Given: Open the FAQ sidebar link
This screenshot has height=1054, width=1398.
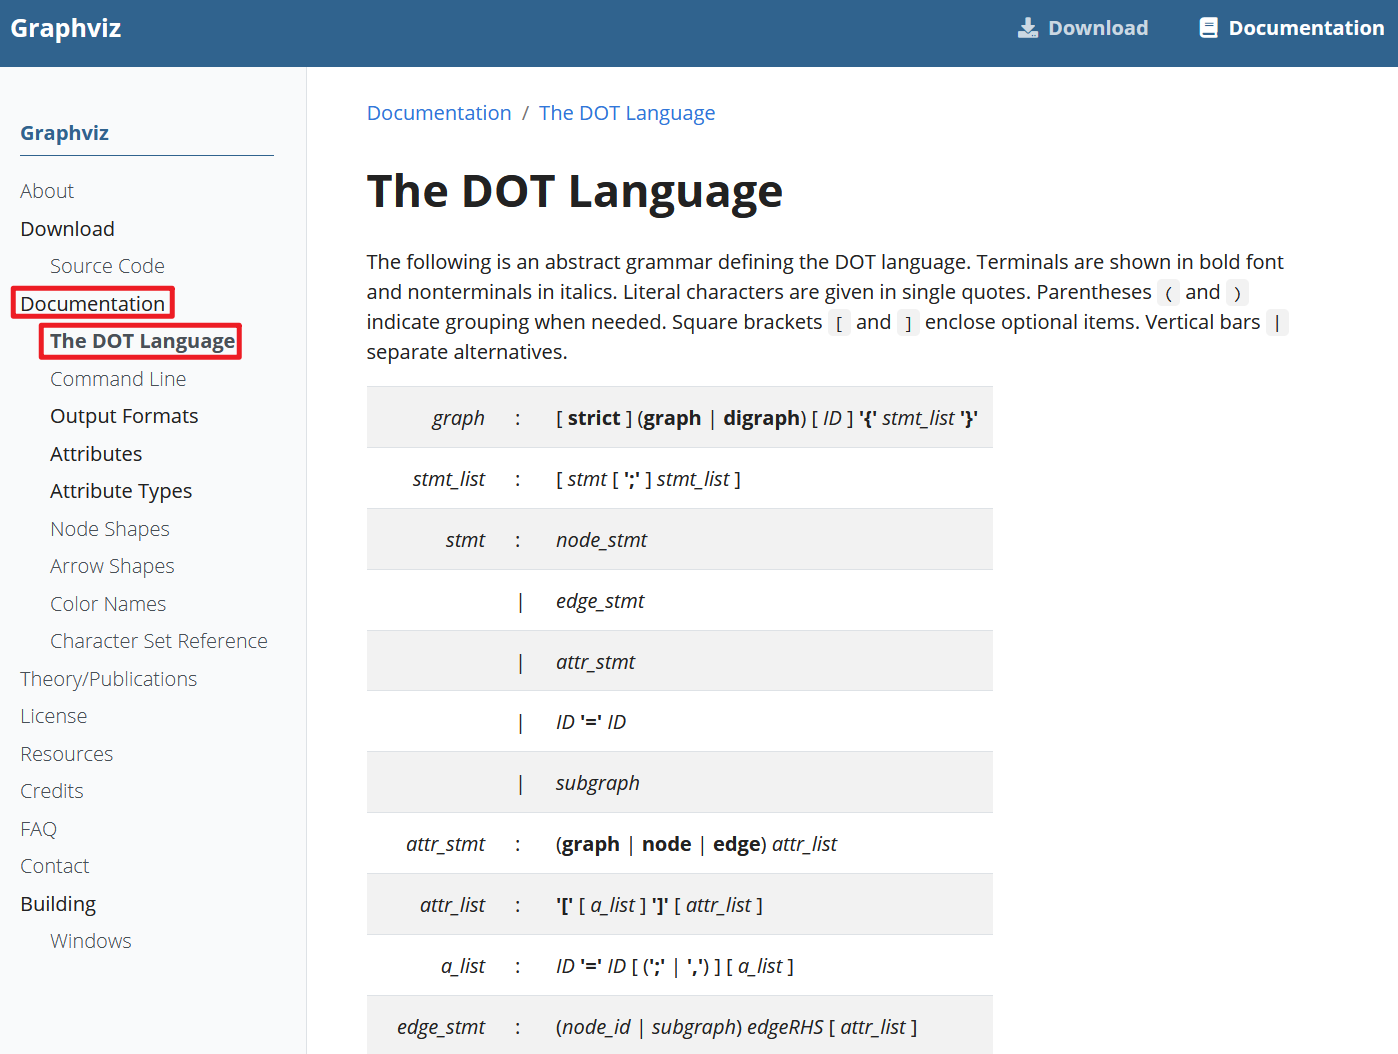Looking at the screenshot, I should (39, 829).
